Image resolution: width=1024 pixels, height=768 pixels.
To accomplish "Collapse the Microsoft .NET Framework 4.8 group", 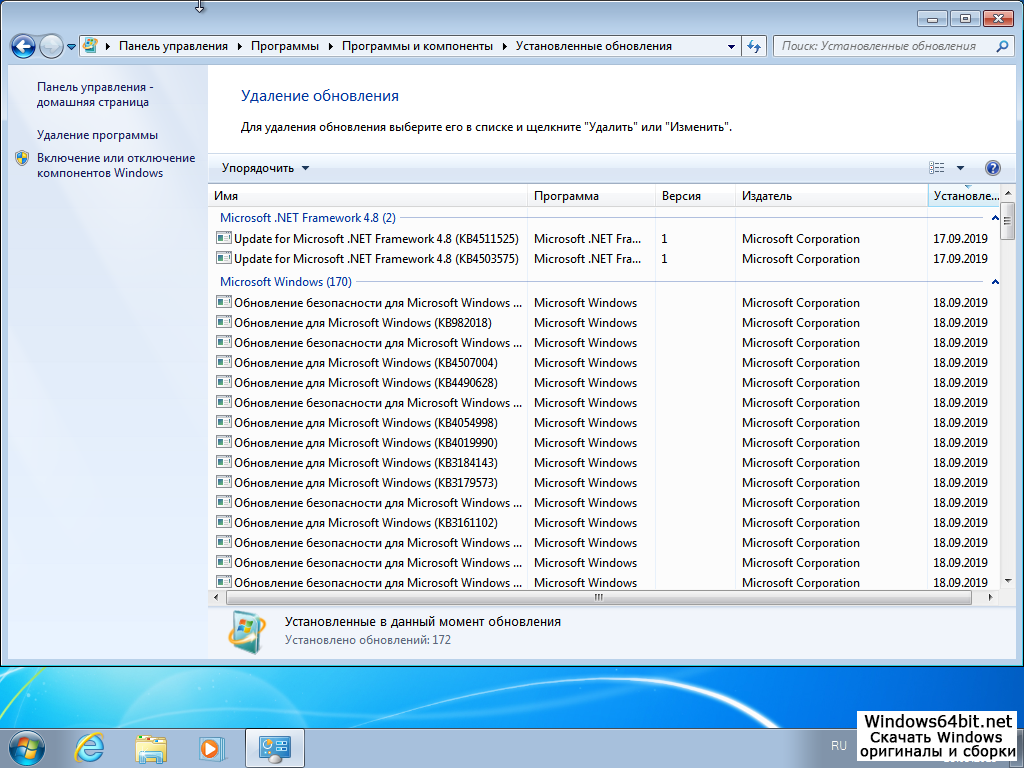I will click(x=994, y=218).
